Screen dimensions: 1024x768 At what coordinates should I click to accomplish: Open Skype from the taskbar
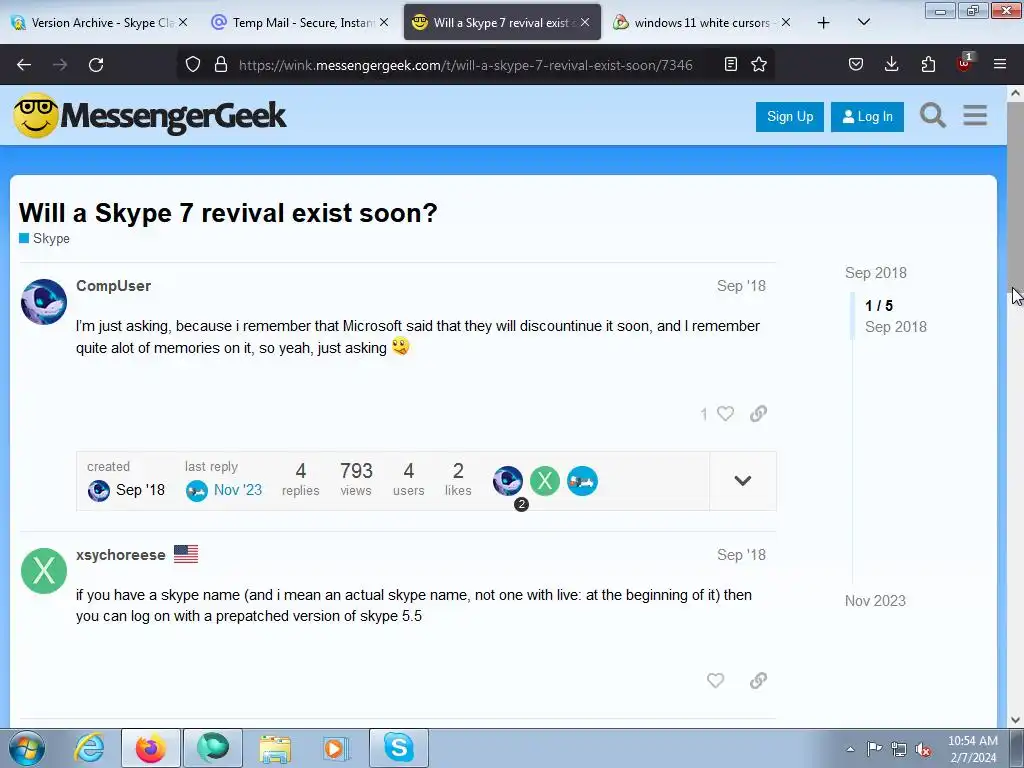coord(399,748)
